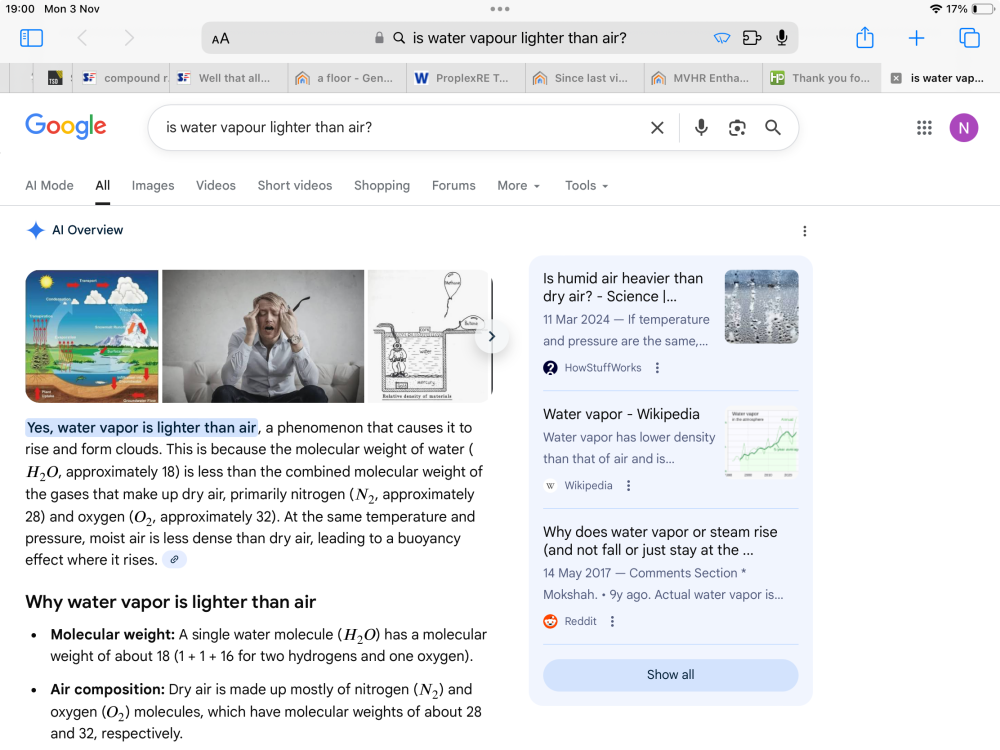The height and width of the screenshot is (750, 1000).
Task: Tap the Show all button
Action: pyautogui.click(x=670, y=675)
